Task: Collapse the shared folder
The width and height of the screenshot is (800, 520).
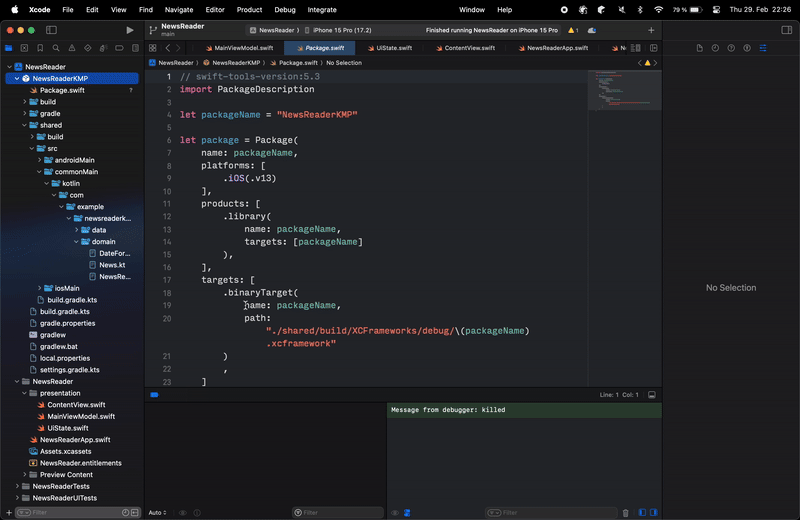Action: (24, 125)
